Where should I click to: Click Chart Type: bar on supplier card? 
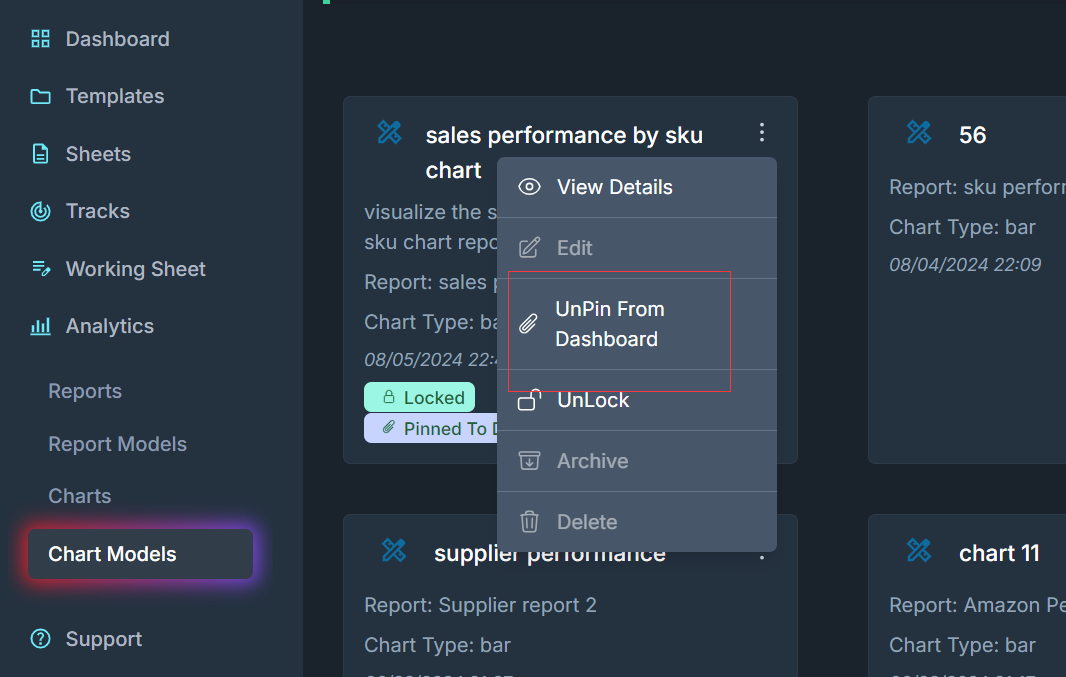click(x=437, y=645)
